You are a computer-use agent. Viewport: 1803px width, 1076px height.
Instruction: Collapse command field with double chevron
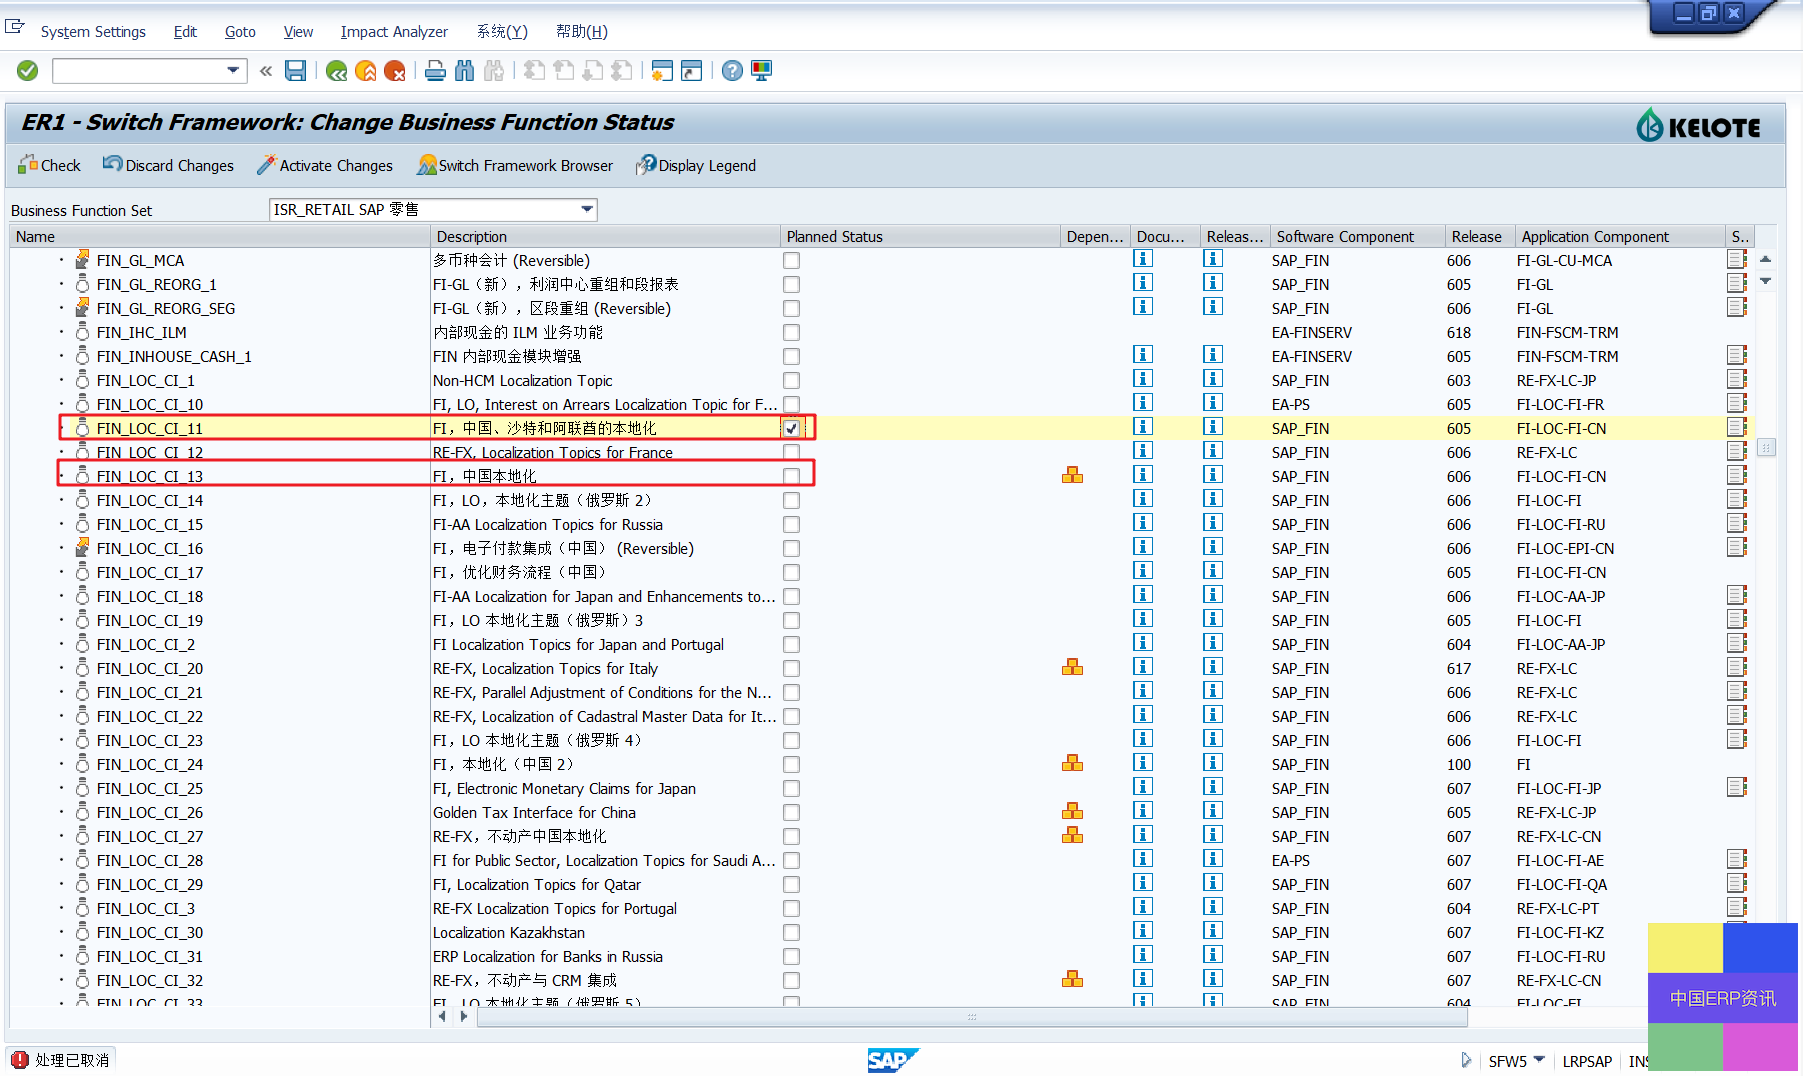(x=266, y=71)
